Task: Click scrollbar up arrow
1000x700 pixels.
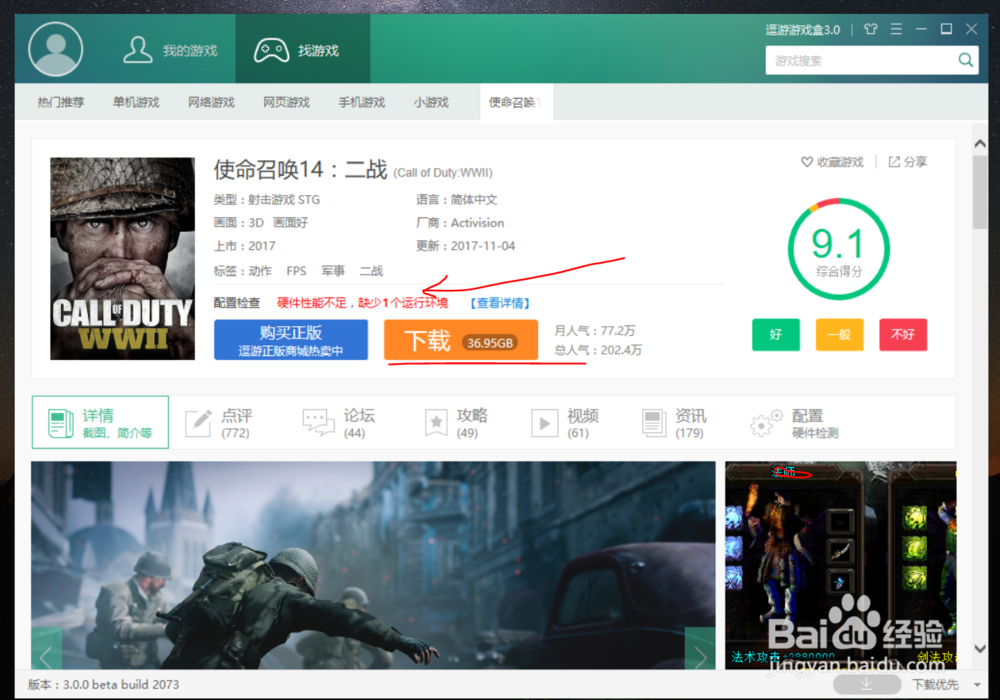Action: point(980,144)
